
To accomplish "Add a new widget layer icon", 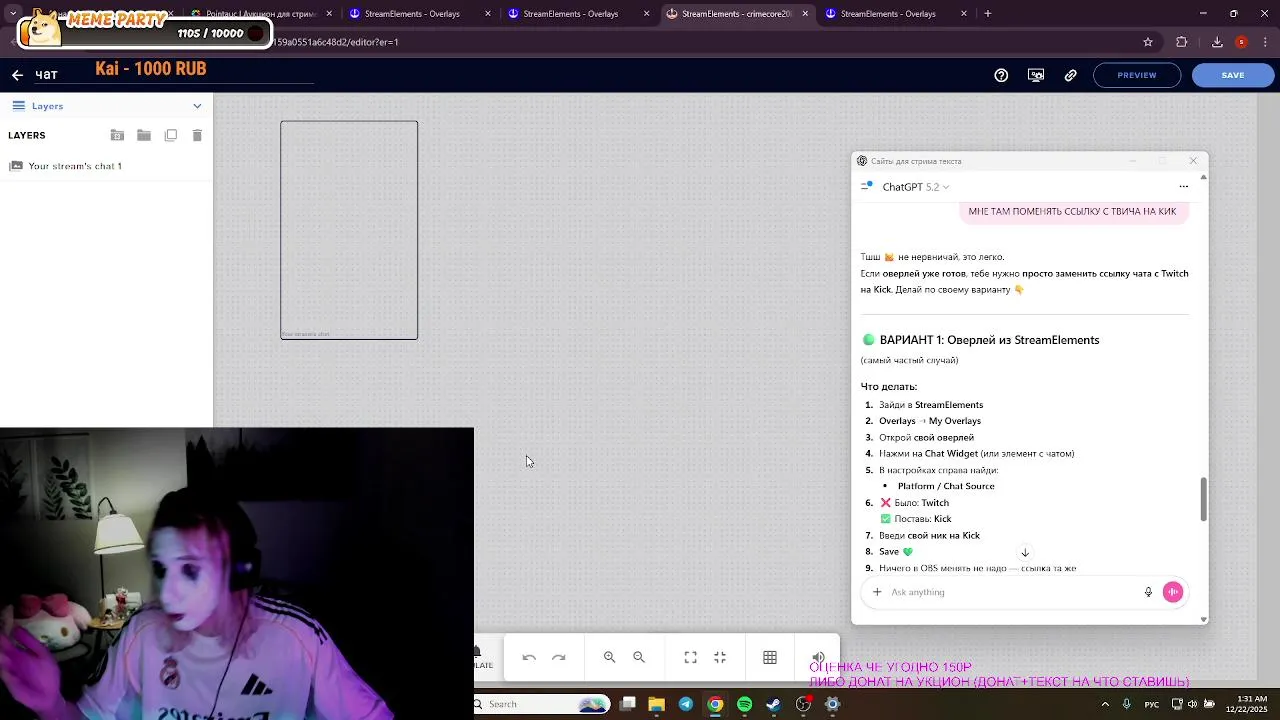I will coord(117,135).
